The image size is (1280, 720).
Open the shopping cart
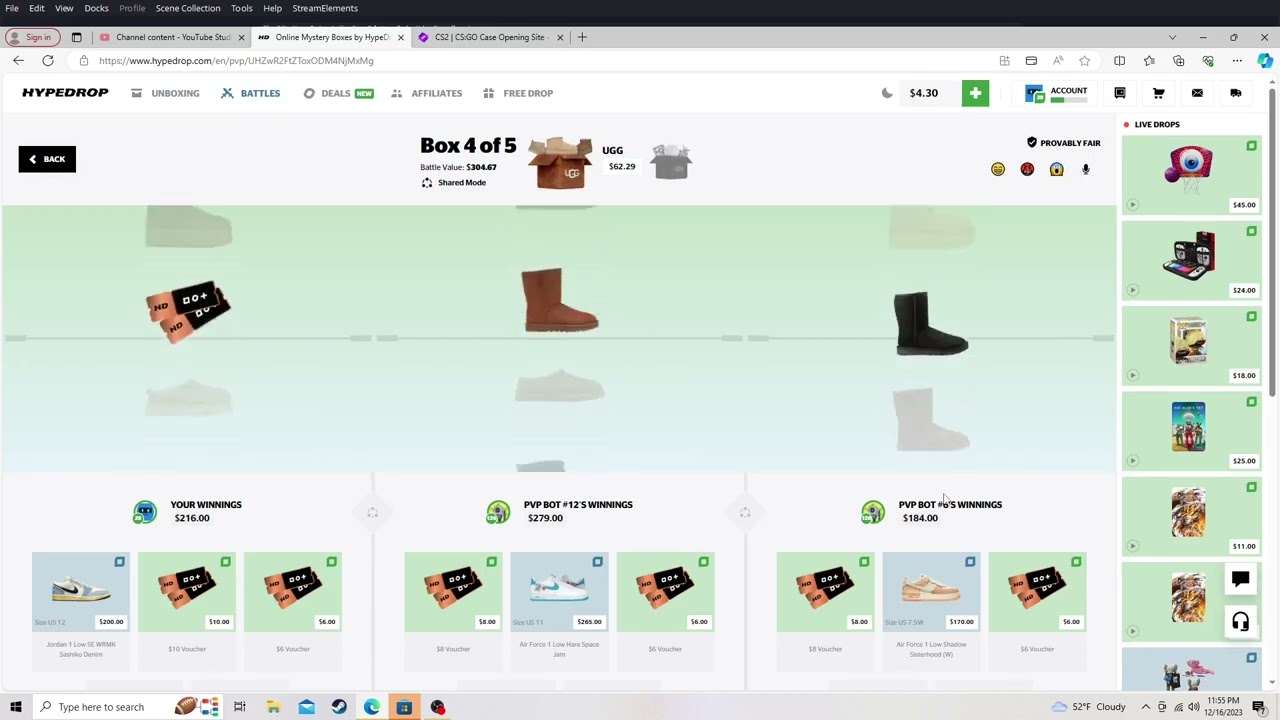coord(1159,93)
